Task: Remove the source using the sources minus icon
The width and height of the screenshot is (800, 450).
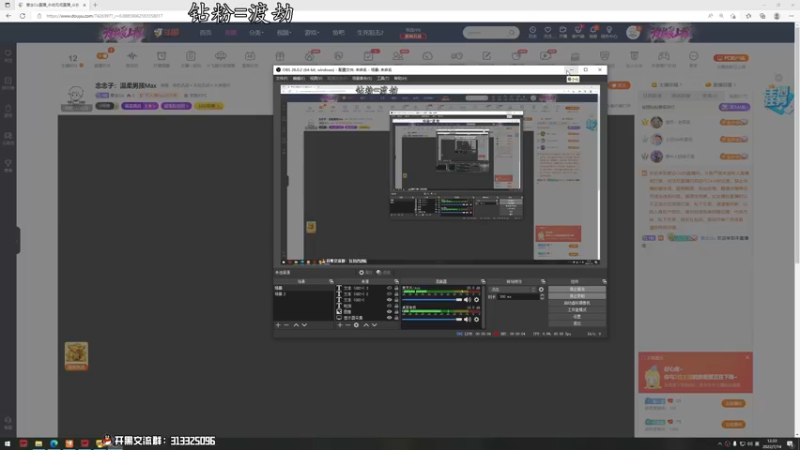Action: (x=348, y=325)
